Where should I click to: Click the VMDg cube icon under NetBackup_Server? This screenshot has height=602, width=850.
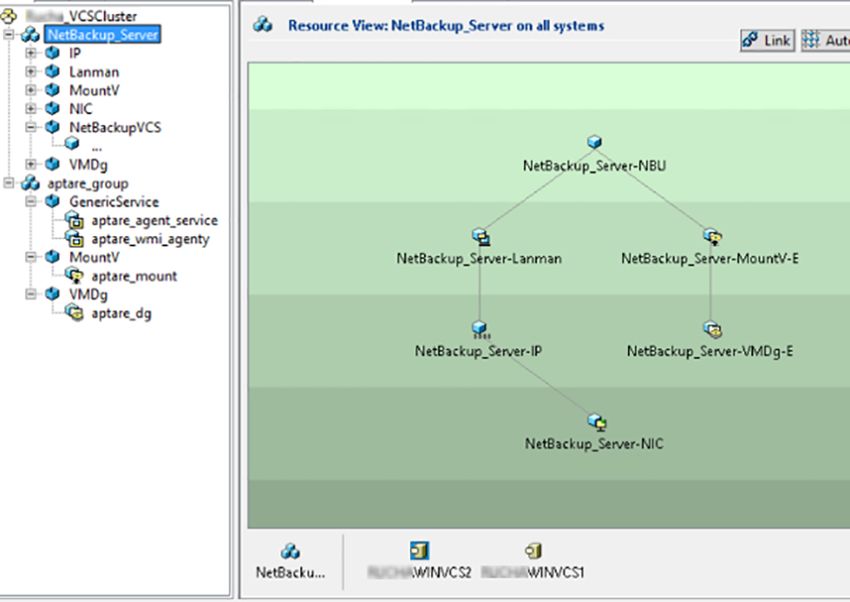(x=52, y=164)
